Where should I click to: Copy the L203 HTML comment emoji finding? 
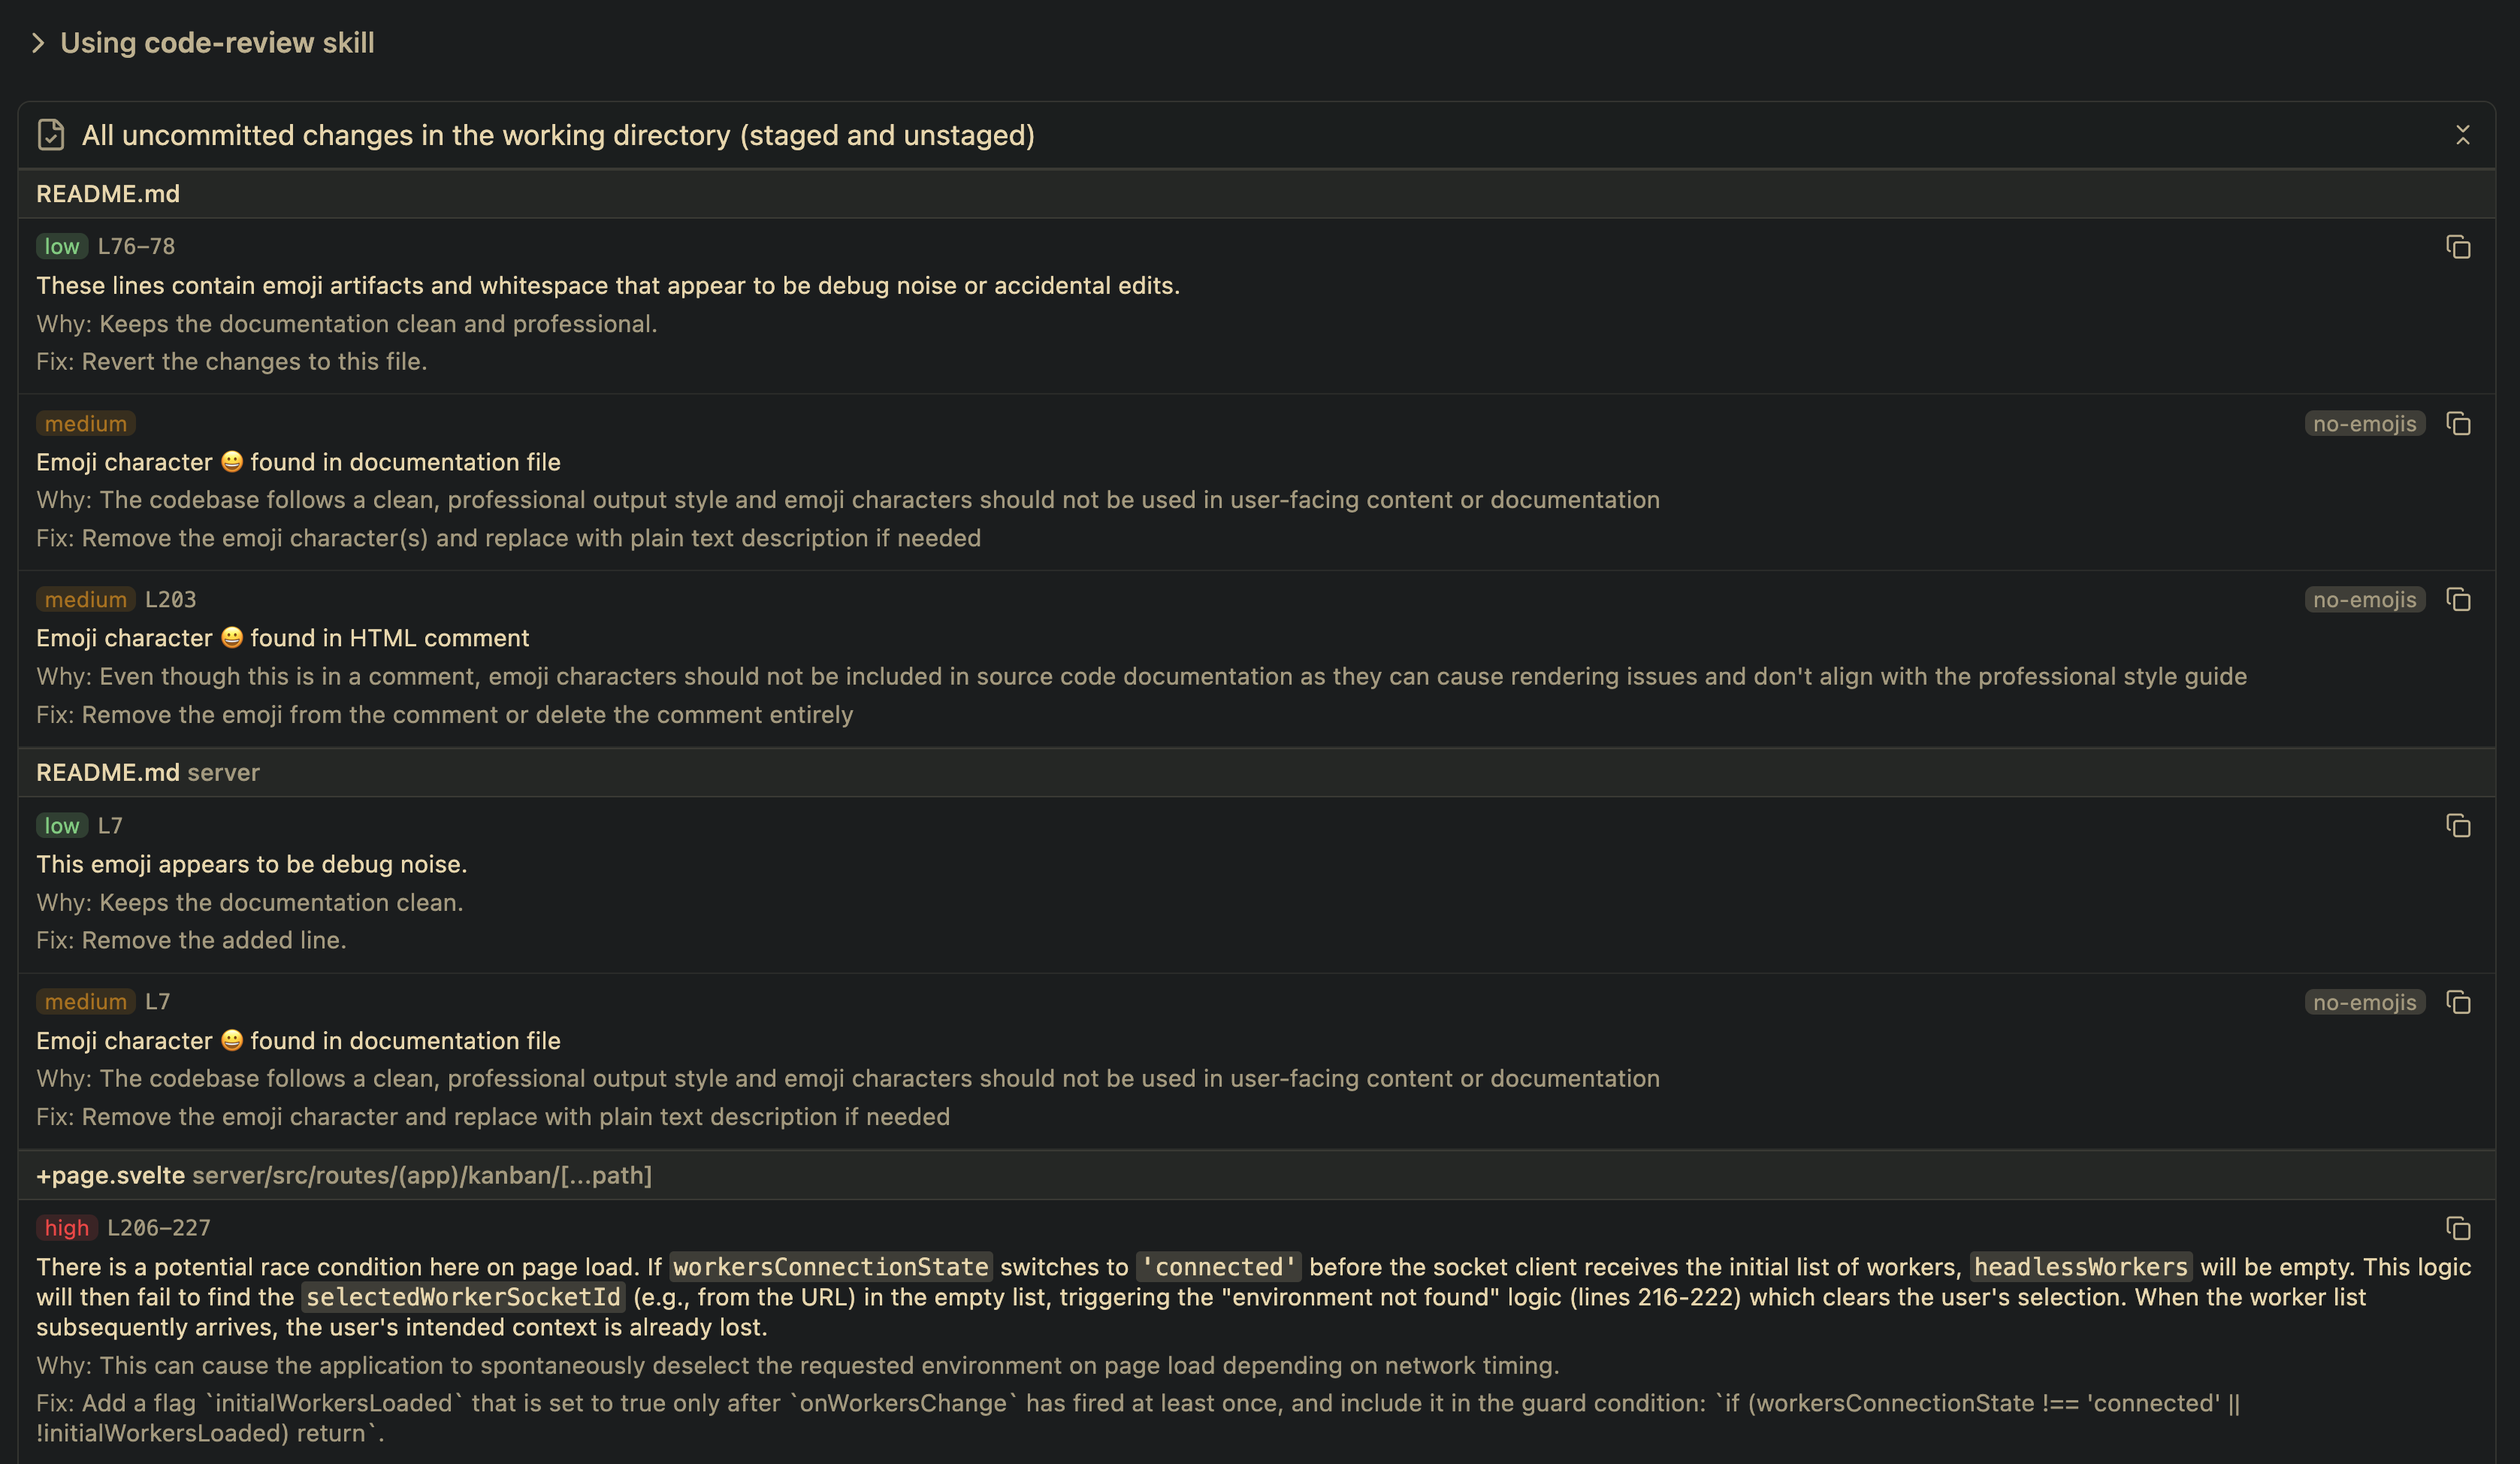pos(2458,600)
